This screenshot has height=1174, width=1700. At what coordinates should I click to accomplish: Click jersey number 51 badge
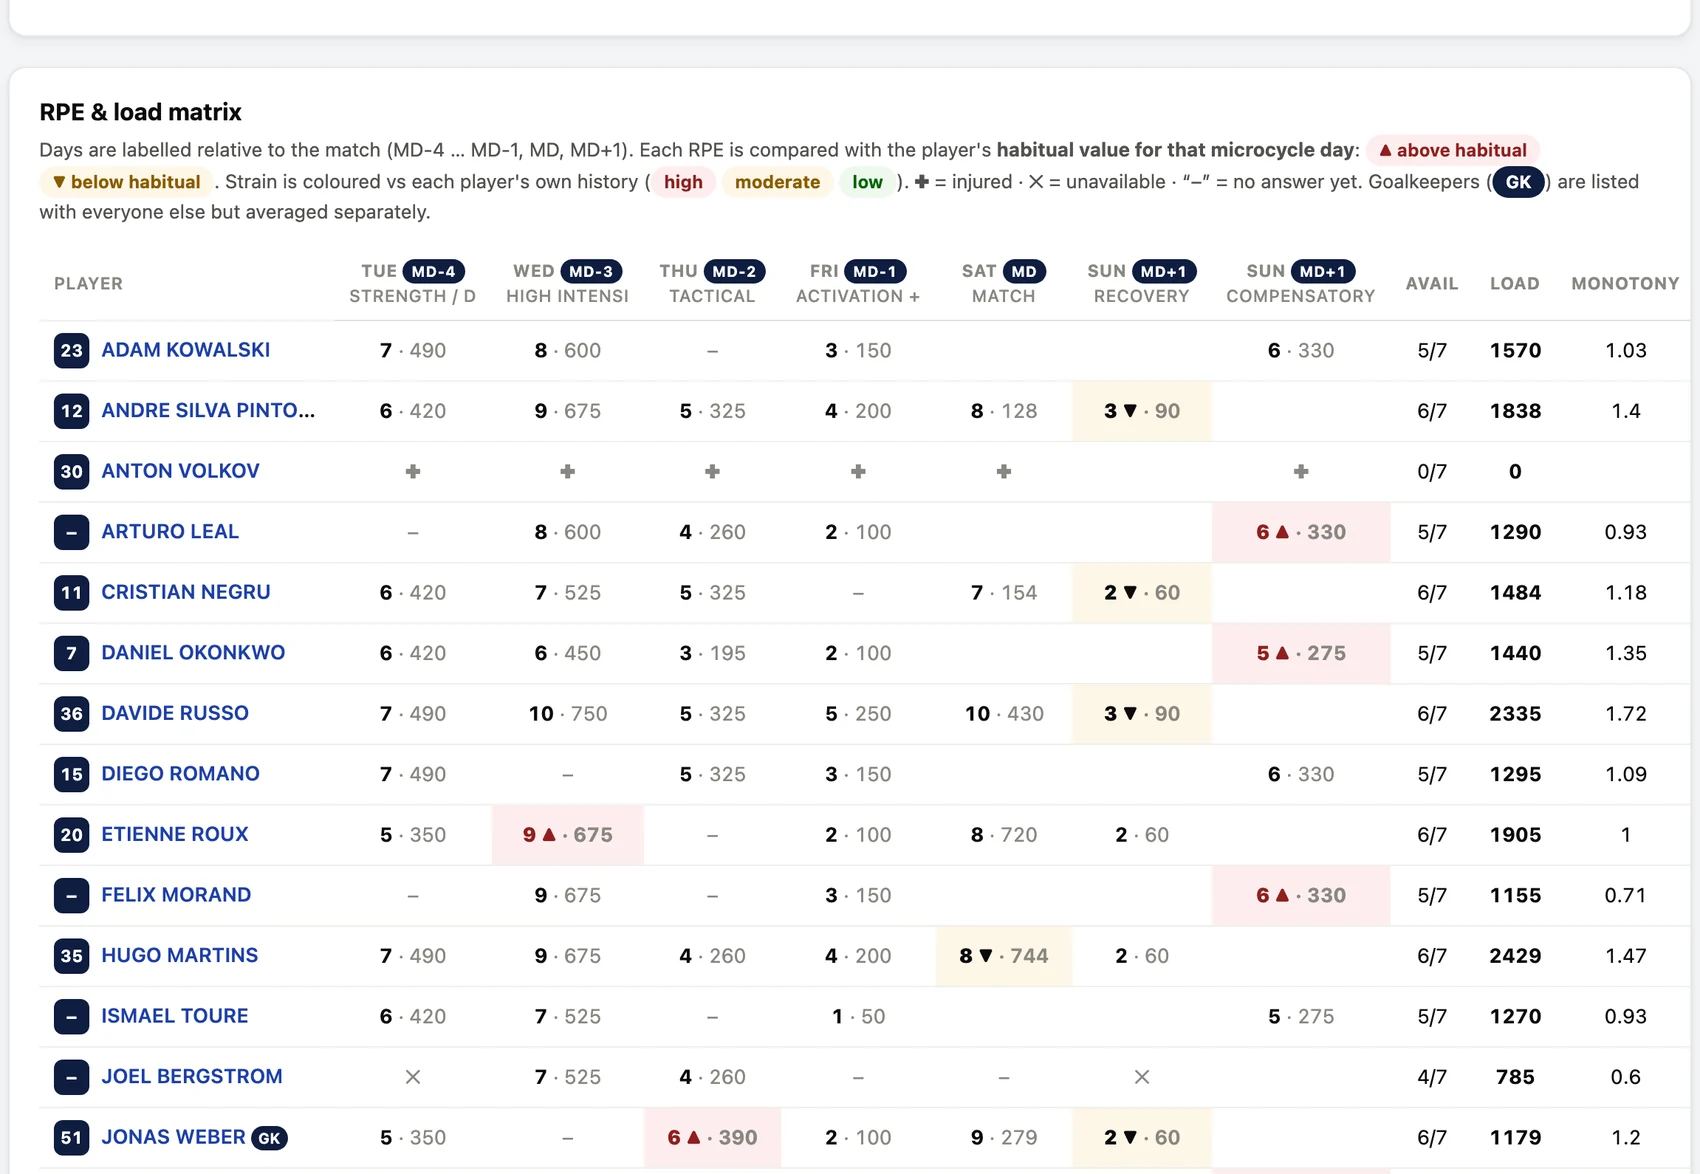(71, 1137)
